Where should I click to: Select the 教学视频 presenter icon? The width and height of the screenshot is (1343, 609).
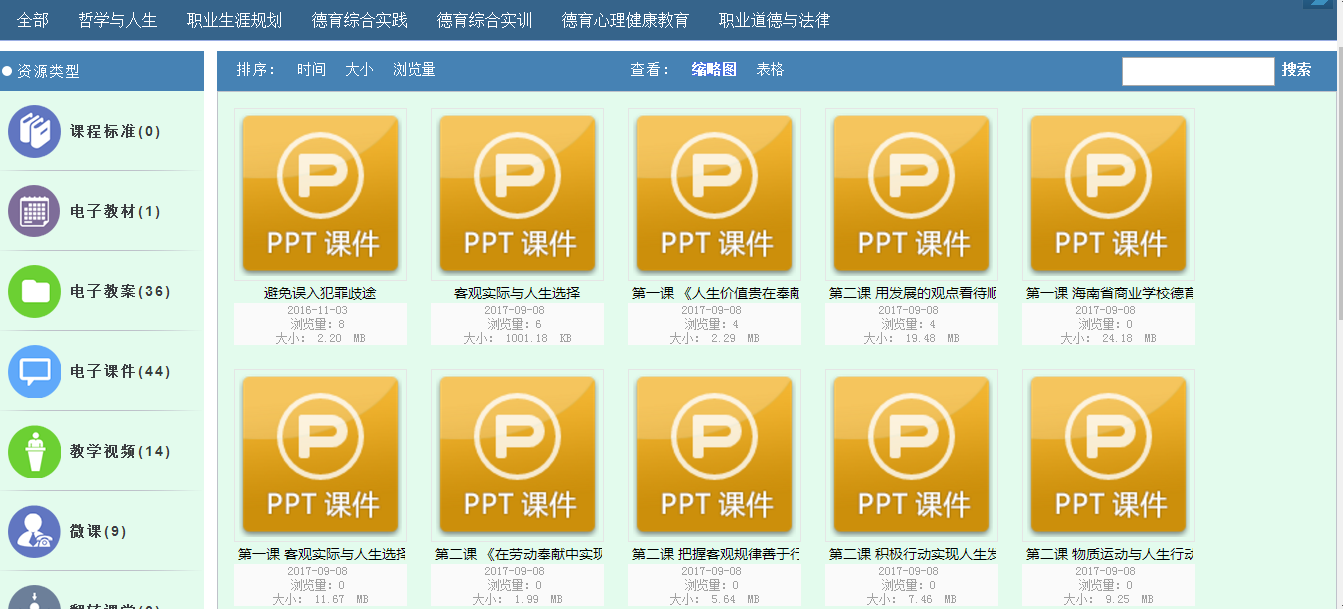pyautogui.click(x=35, y=452)
